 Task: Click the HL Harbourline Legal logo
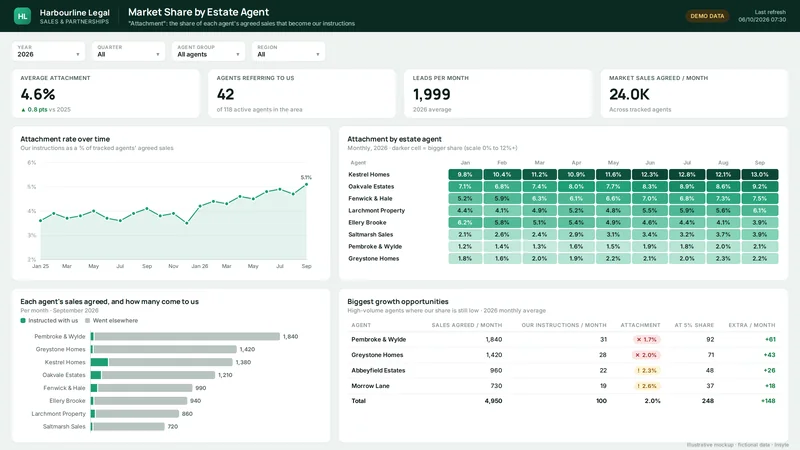(22, 16)
